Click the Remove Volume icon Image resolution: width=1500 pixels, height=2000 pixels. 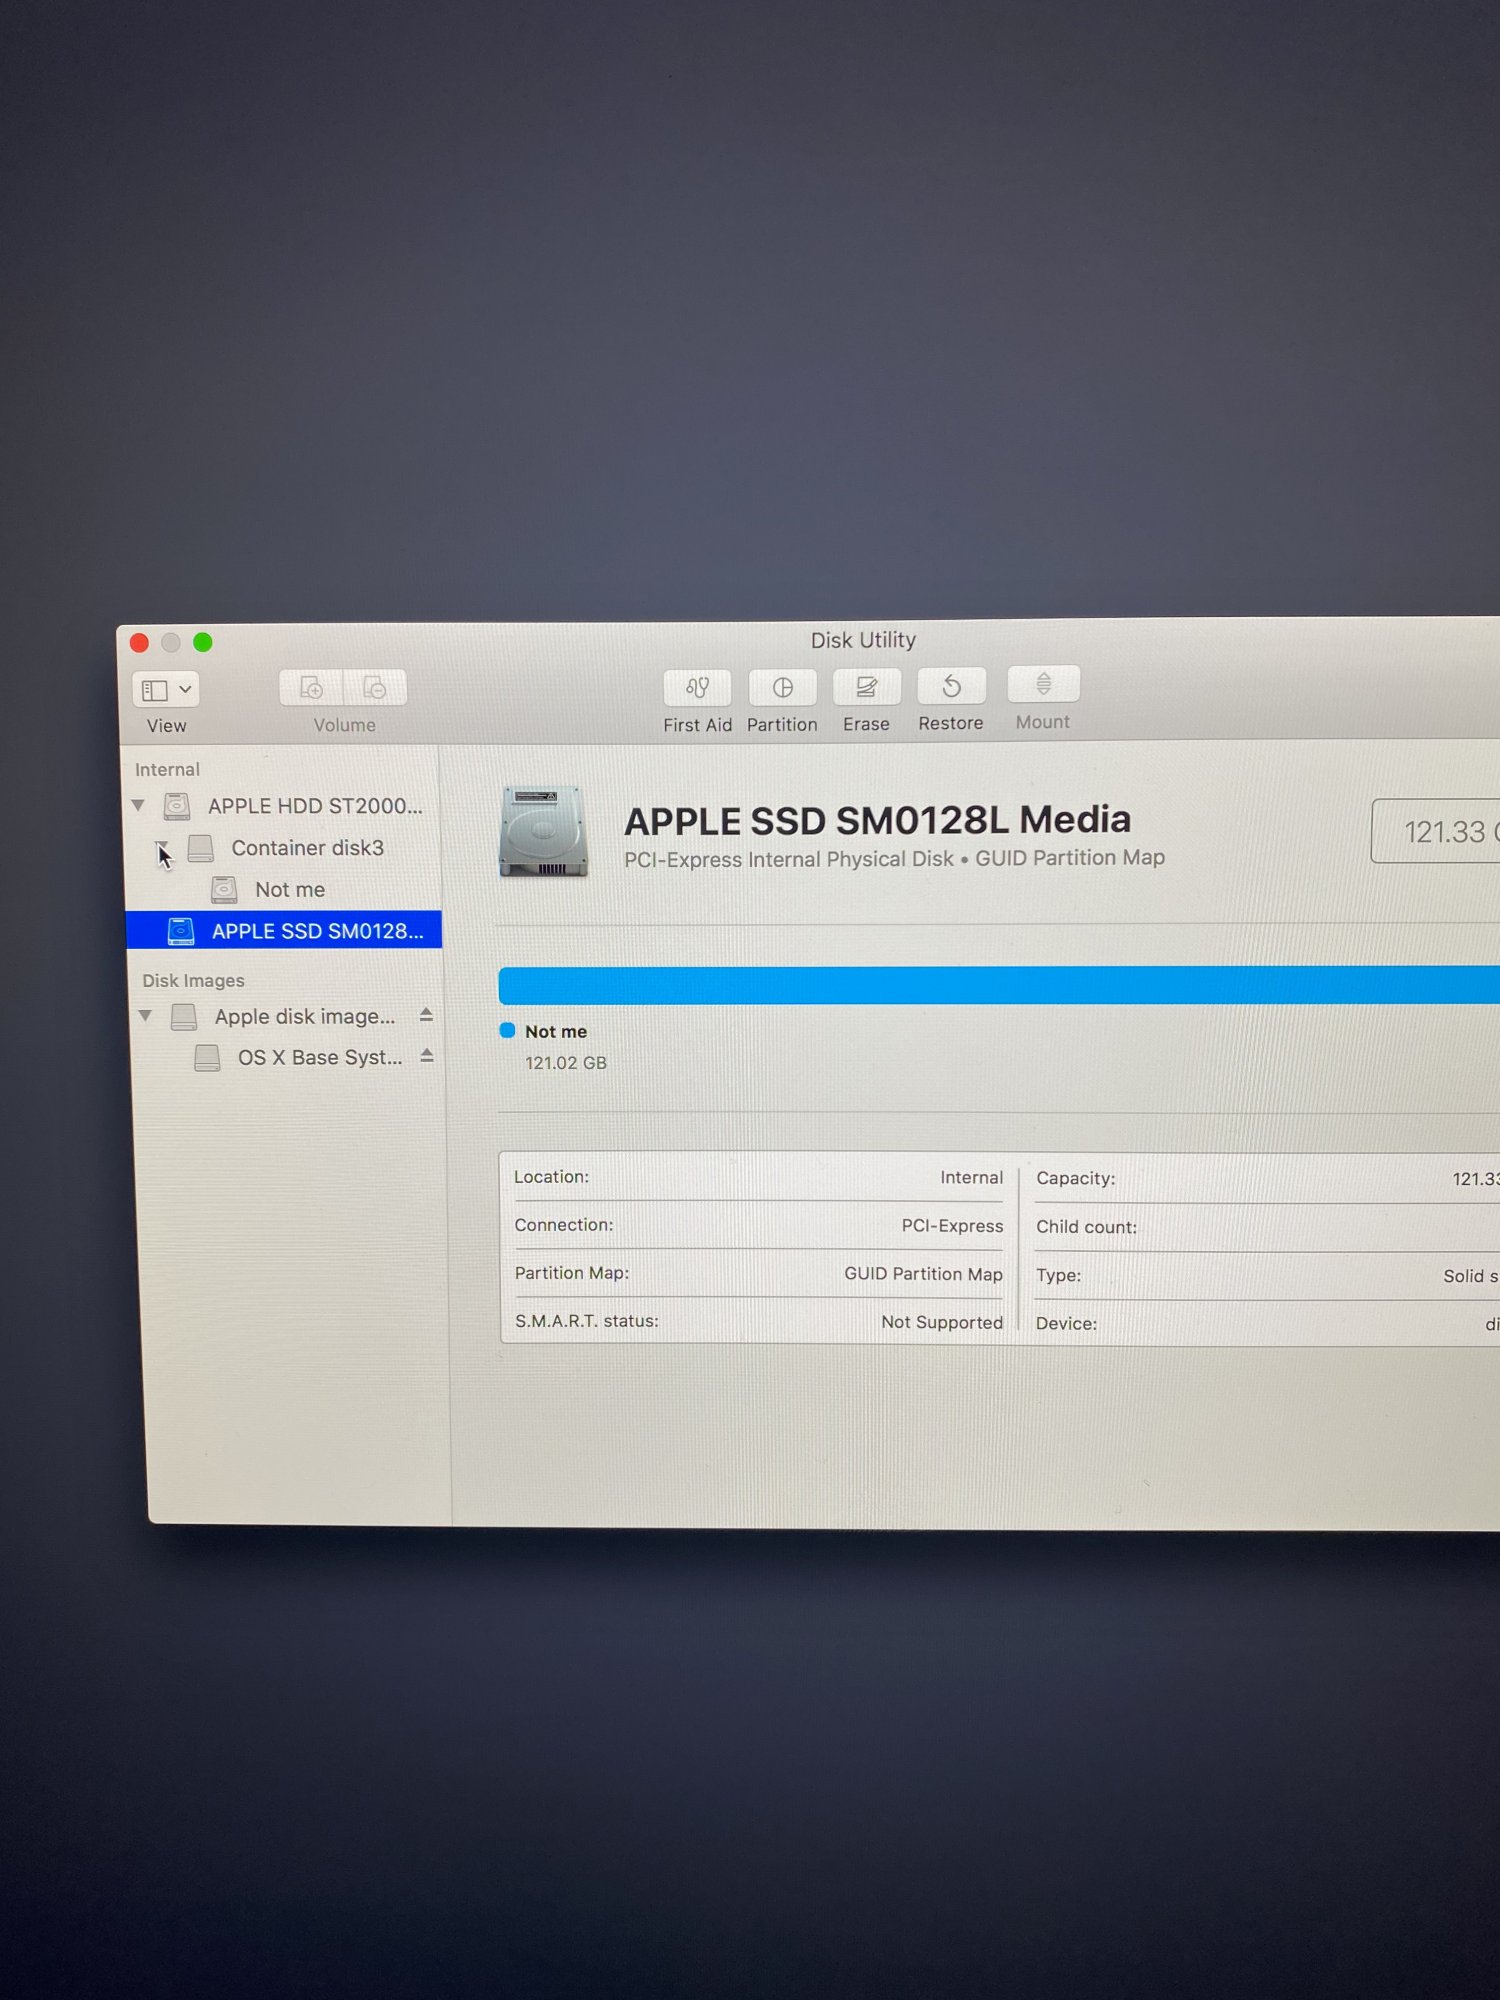coord(375,688)
